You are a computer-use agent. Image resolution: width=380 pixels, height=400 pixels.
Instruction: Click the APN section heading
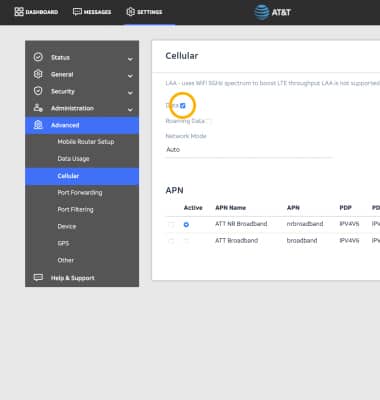[x=174, y=190]
